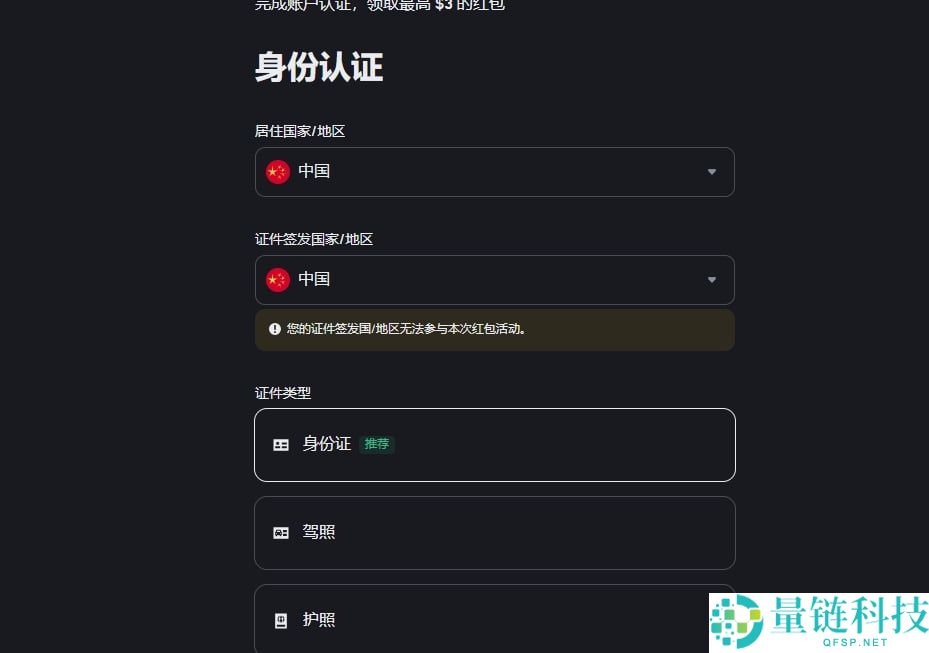Select 护照 as the document type
Image resolution: width=929 pixels, height=653 pixels.
coord(494,619)
